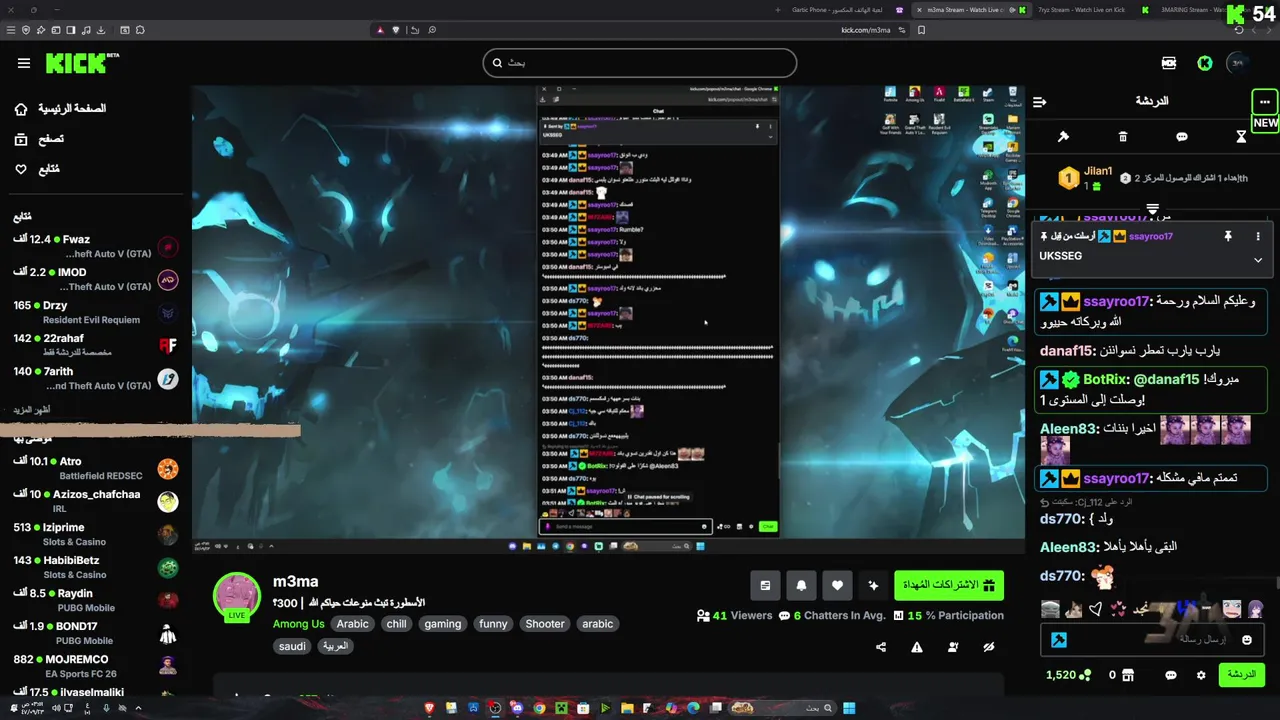Screen dimensions: 1280x720
Task: Open 22rahaf channel in sidebar
Action: click(95, 345)
